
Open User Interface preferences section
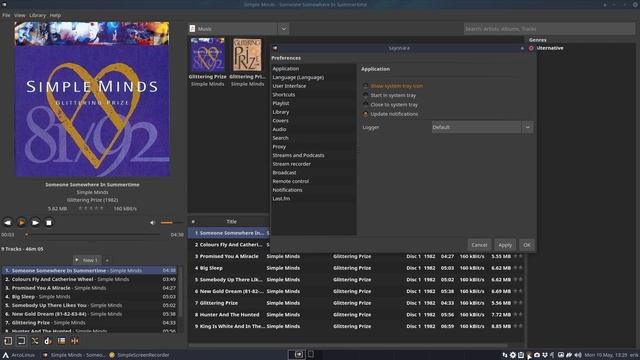pos(313,86)
